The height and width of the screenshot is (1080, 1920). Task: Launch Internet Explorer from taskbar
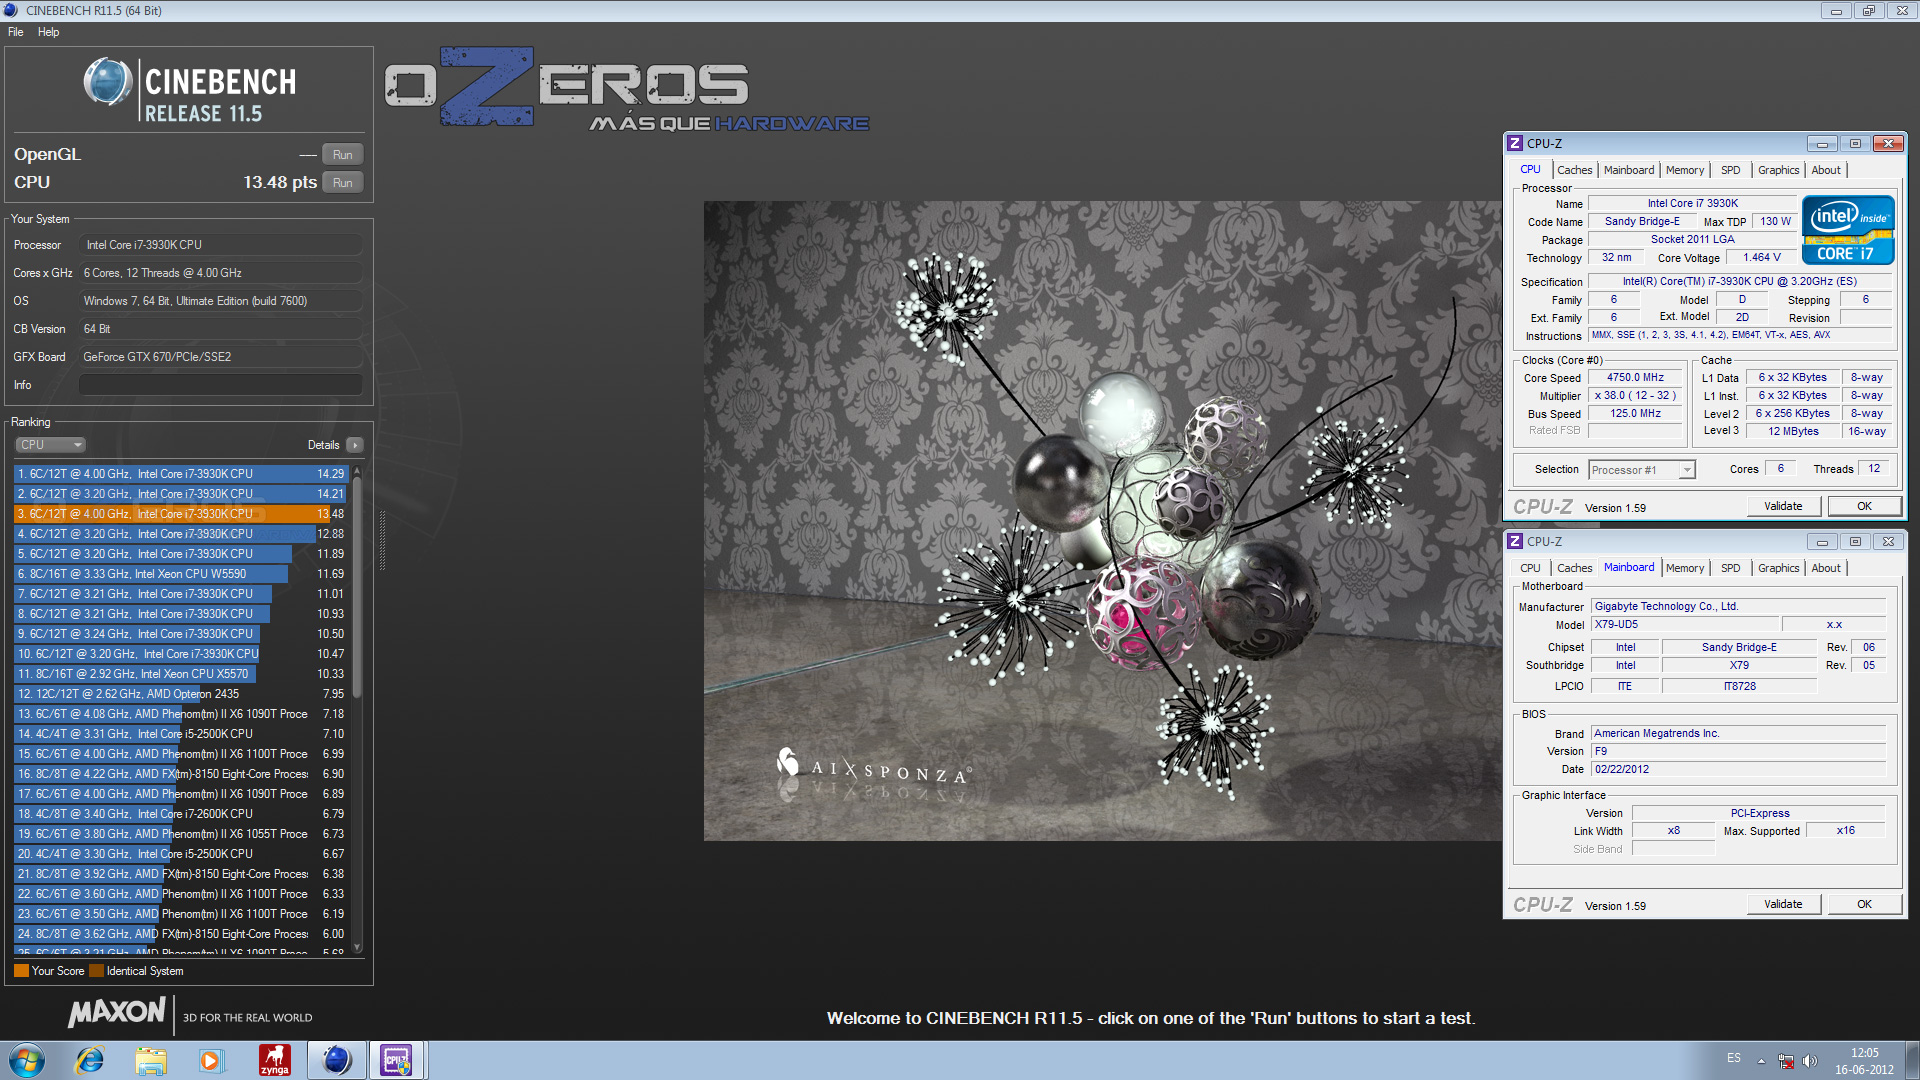pos(90,1060)
